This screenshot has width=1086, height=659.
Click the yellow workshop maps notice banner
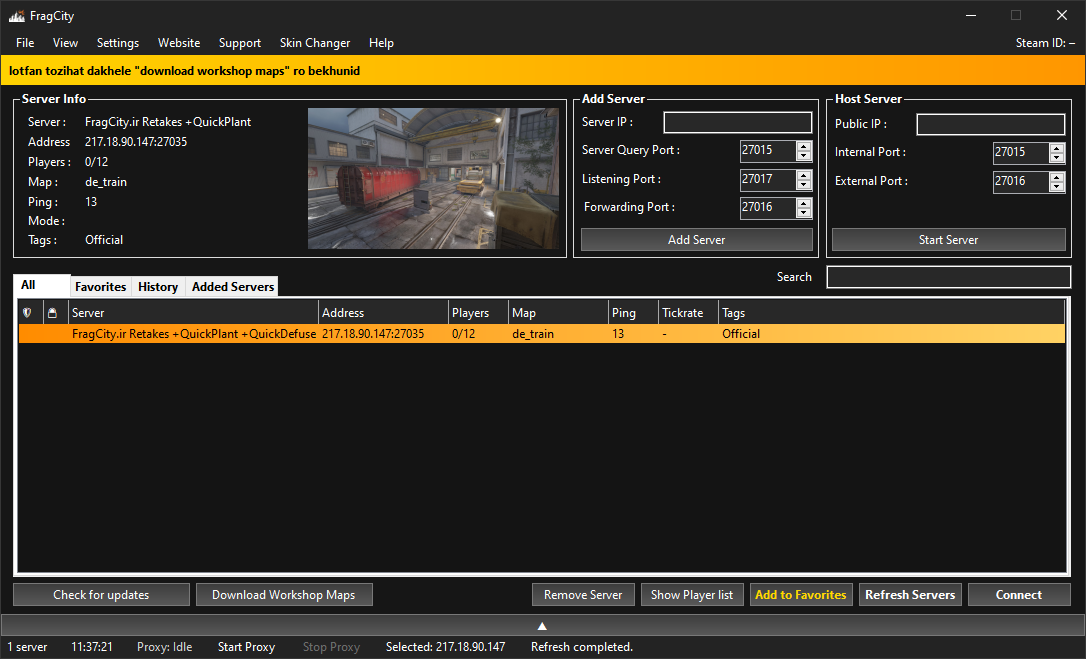[x=543, y=71]
